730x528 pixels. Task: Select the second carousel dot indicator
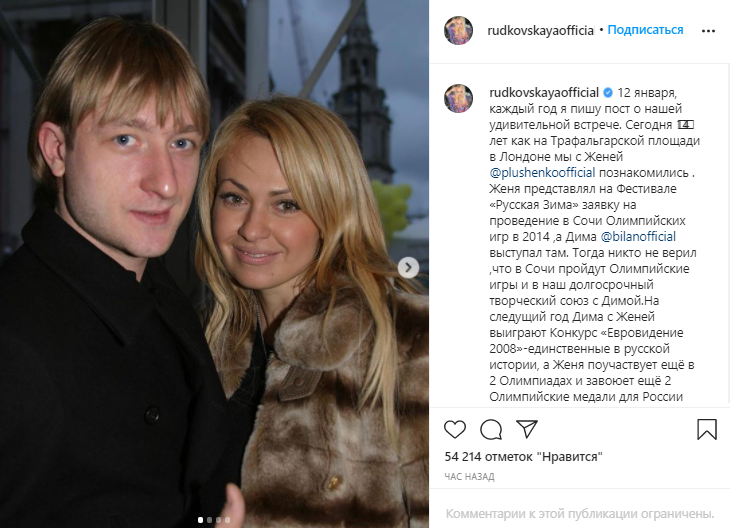coord(210,520)
